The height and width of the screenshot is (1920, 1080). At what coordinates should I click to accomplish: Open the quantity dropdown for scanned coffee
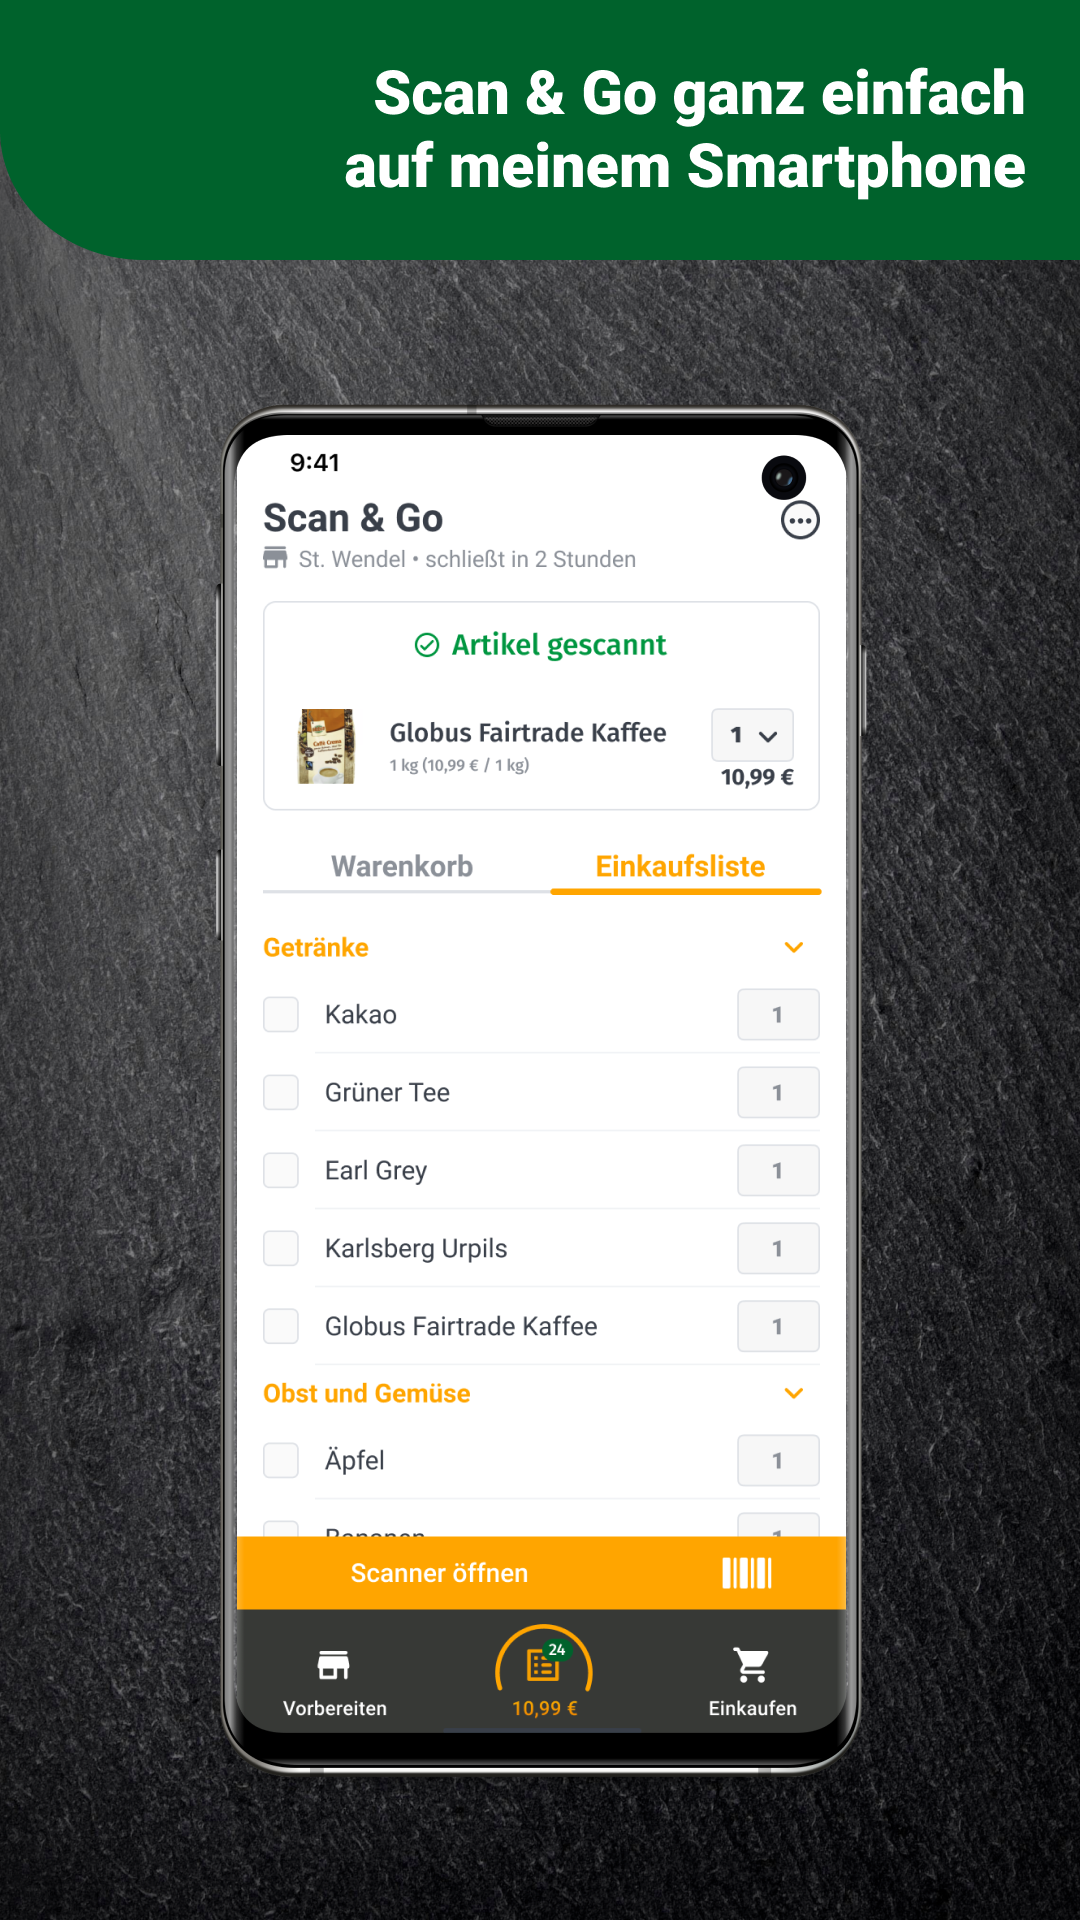click(753, 735)
